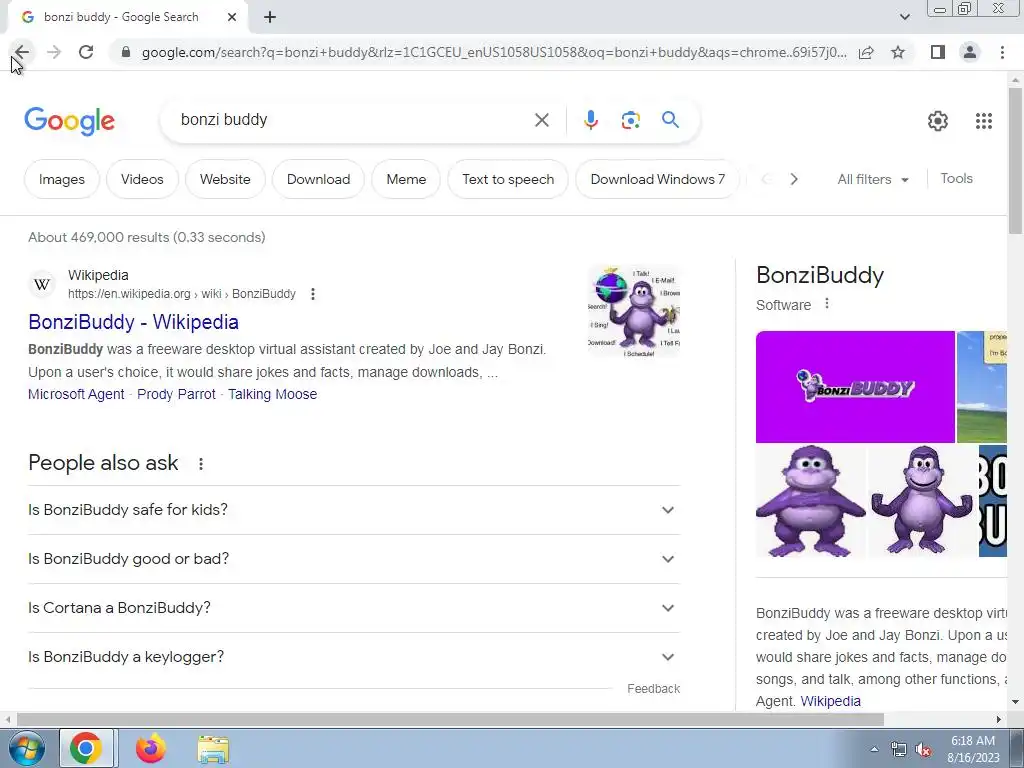Click the muted volume tray icon

click(923, 750)
